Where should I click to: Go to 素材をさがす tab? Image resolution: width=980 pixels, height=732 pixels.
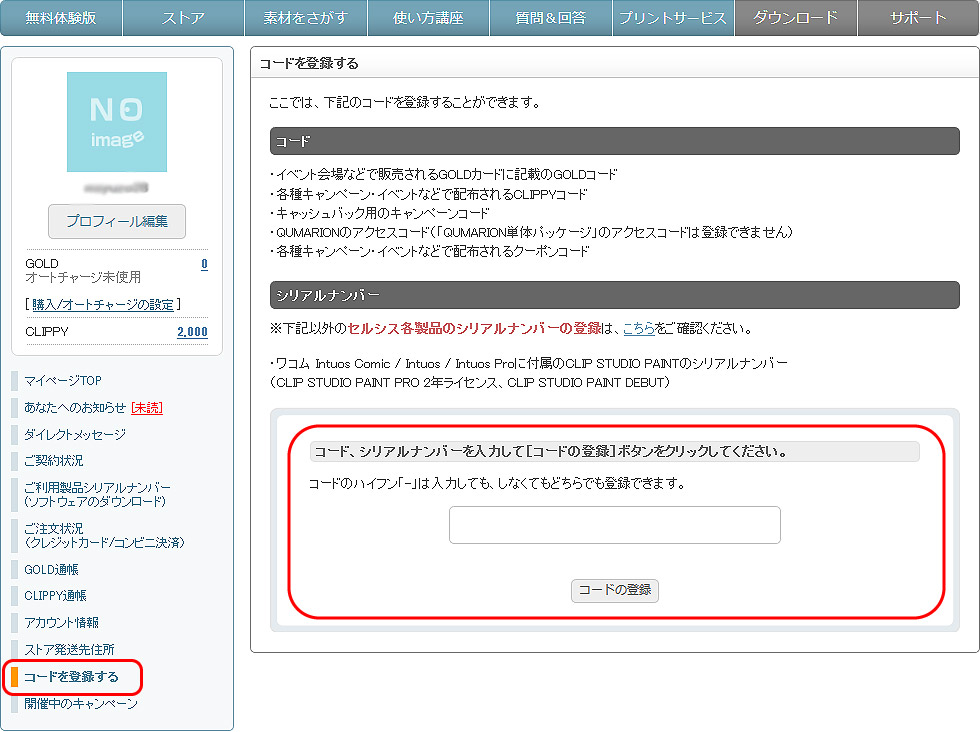306,18
